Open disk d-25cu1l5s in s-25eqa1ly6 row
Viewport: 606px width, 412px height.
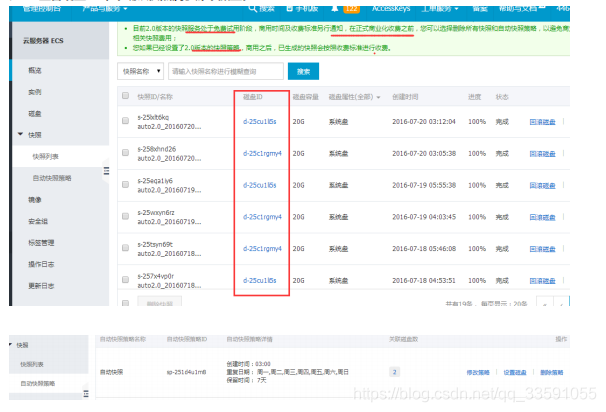point(260,185)
